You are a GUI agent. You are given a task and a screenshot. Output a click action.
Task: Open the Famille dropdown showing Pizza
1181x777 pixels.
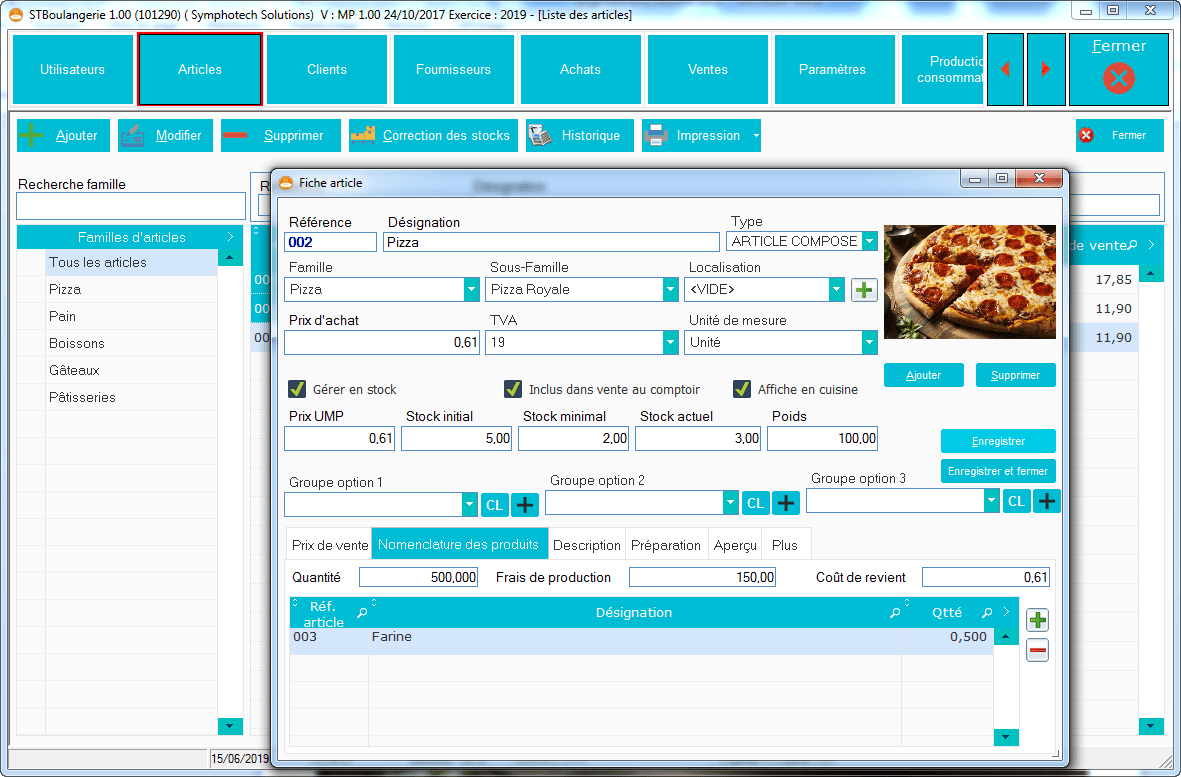point(471,290)
